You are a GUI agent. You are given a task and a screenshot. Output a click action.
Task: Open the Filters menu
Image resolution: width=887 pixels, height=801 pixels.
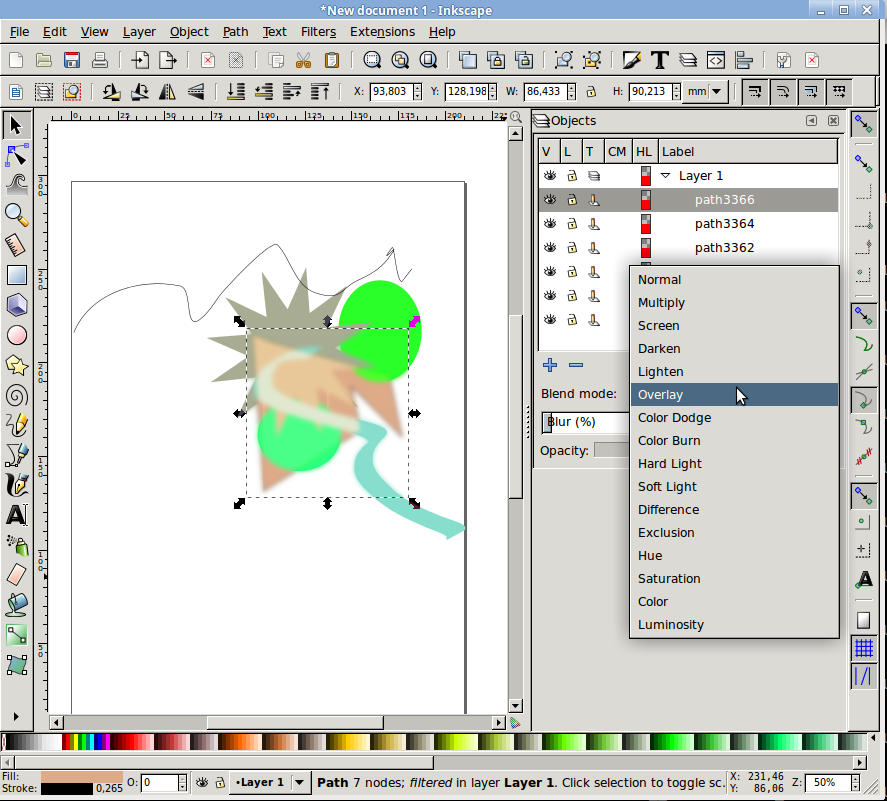(318, 32)
